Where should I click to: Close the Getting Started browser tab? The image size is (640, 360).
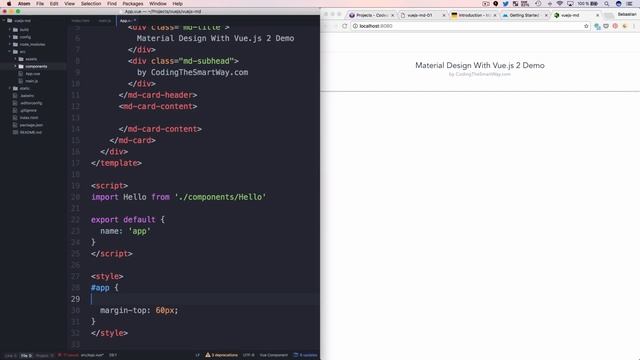click(x=546, y=16)
